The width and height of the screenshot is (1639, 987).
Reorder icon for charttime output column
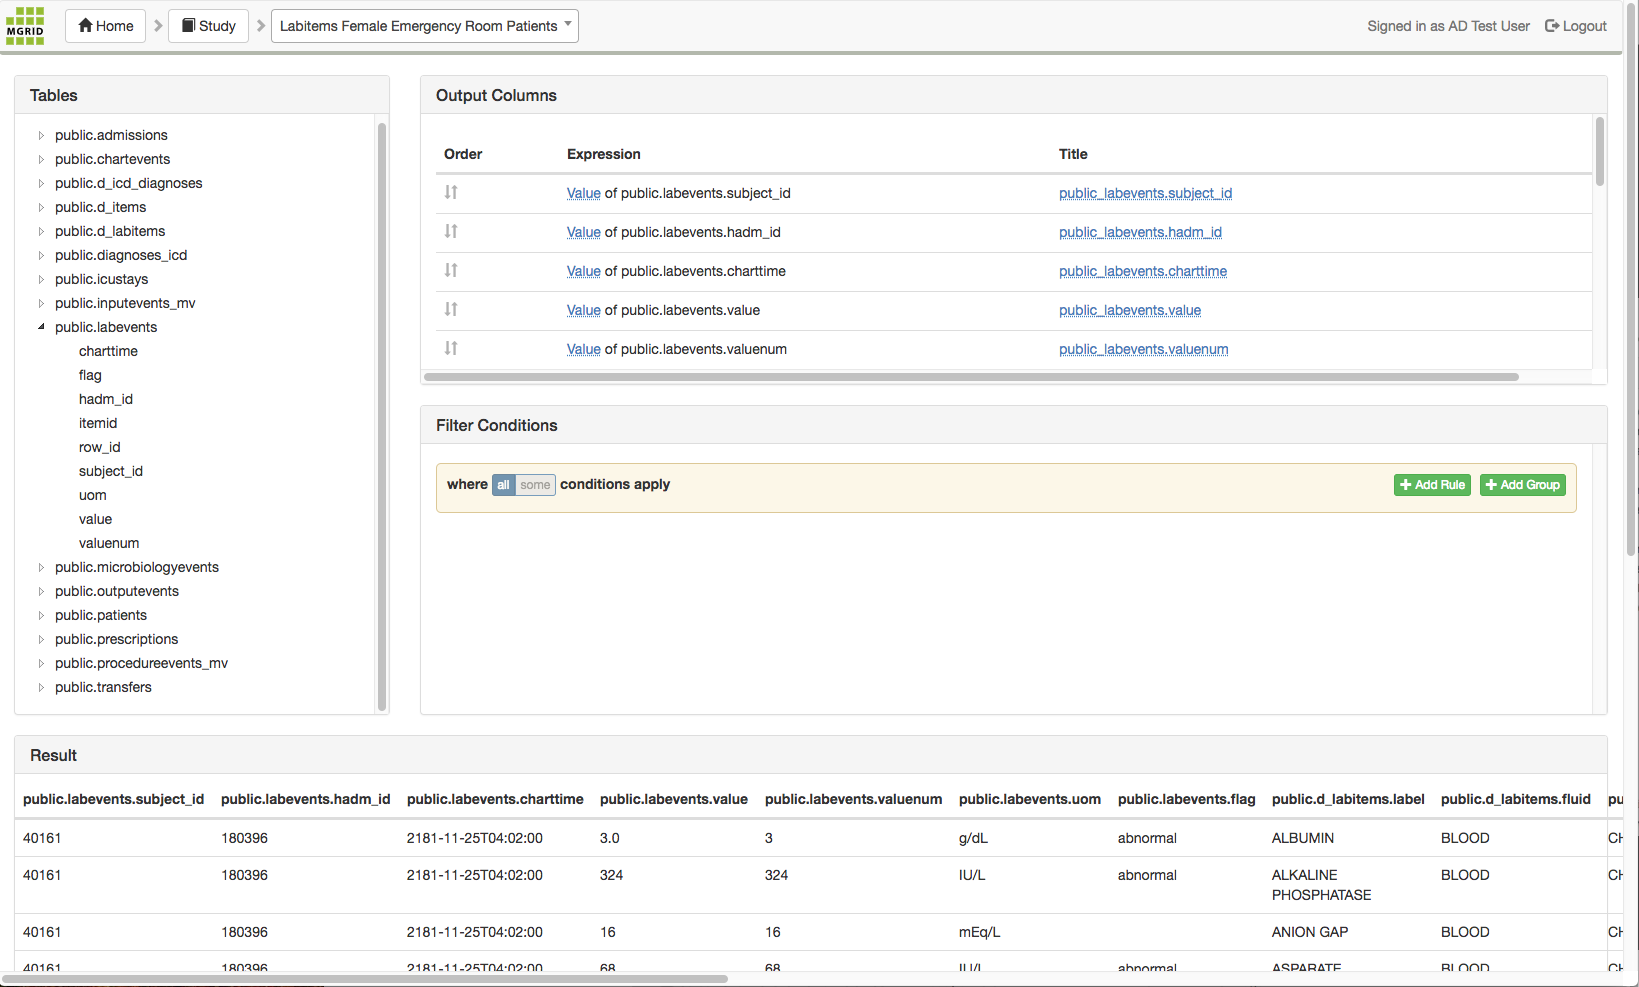pos(451,270)
